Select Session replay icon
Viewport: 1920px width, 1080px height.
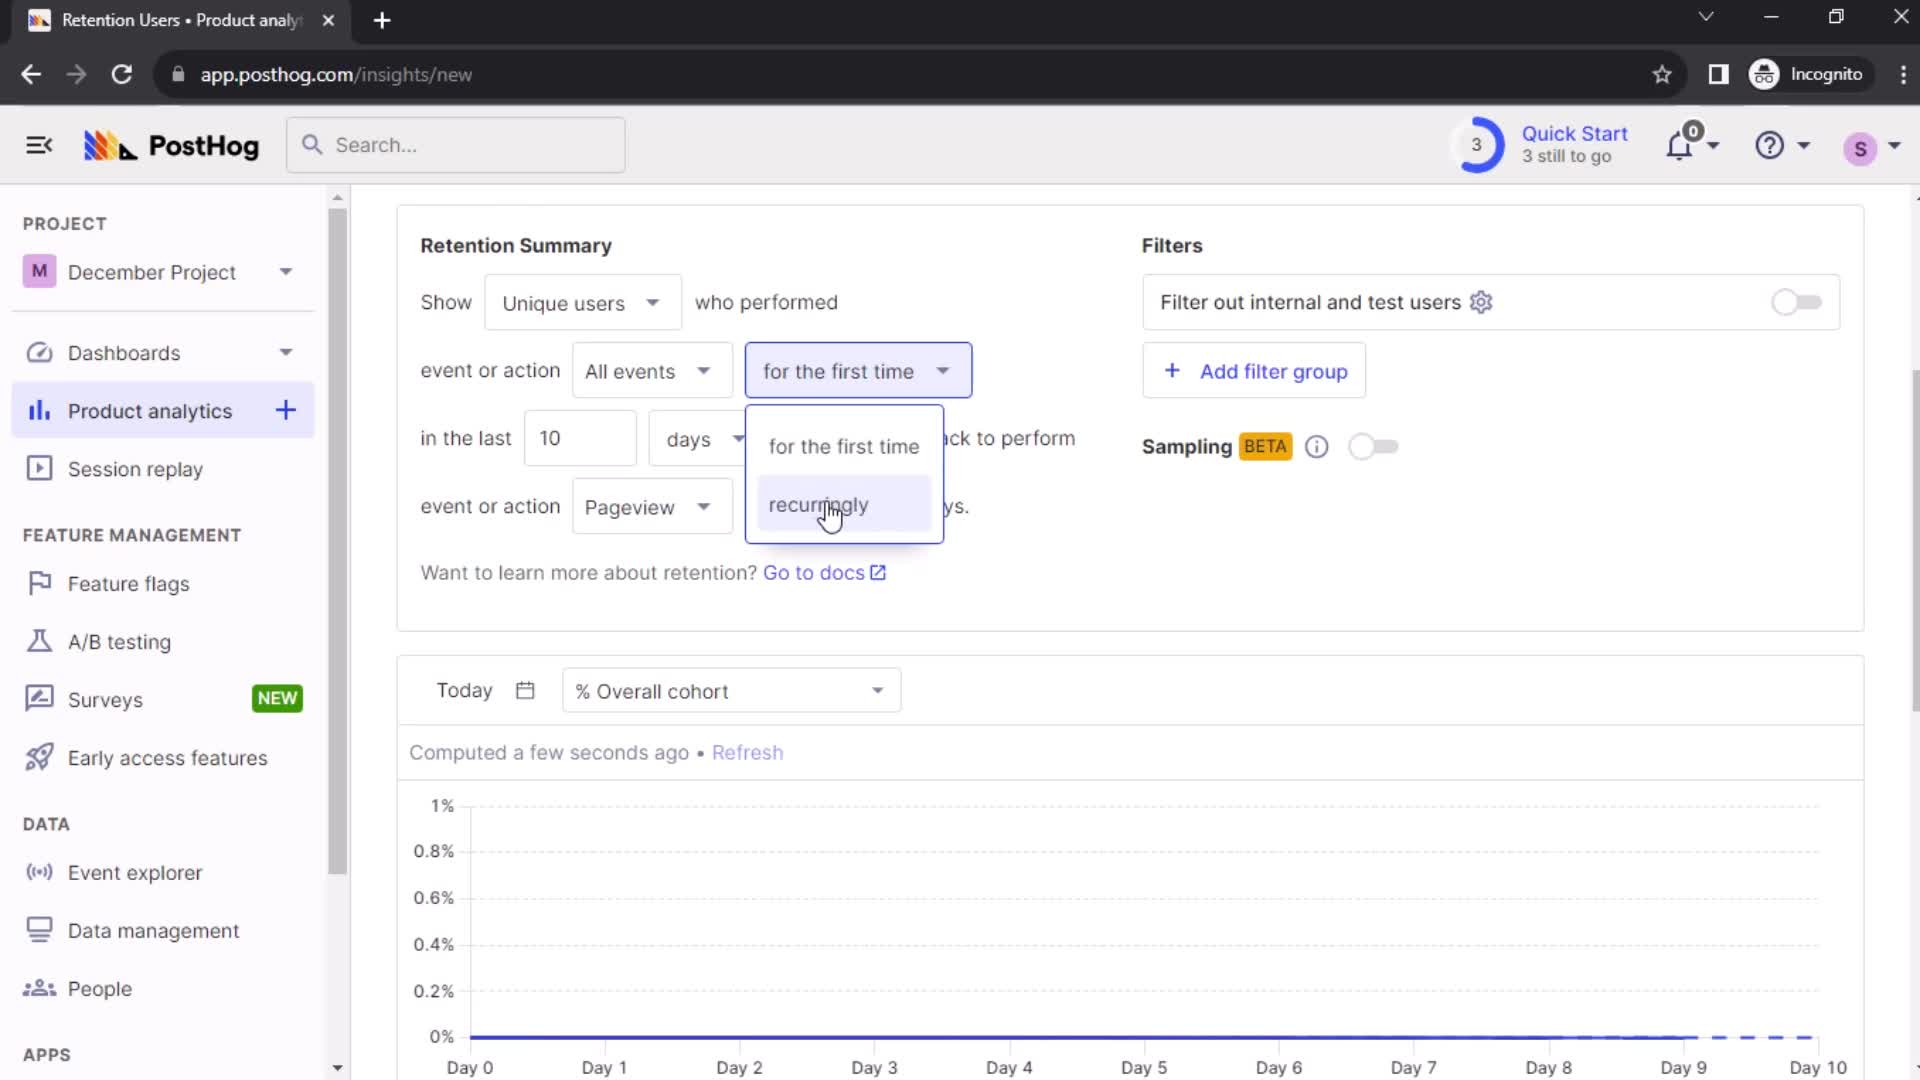tap(38, 468)
